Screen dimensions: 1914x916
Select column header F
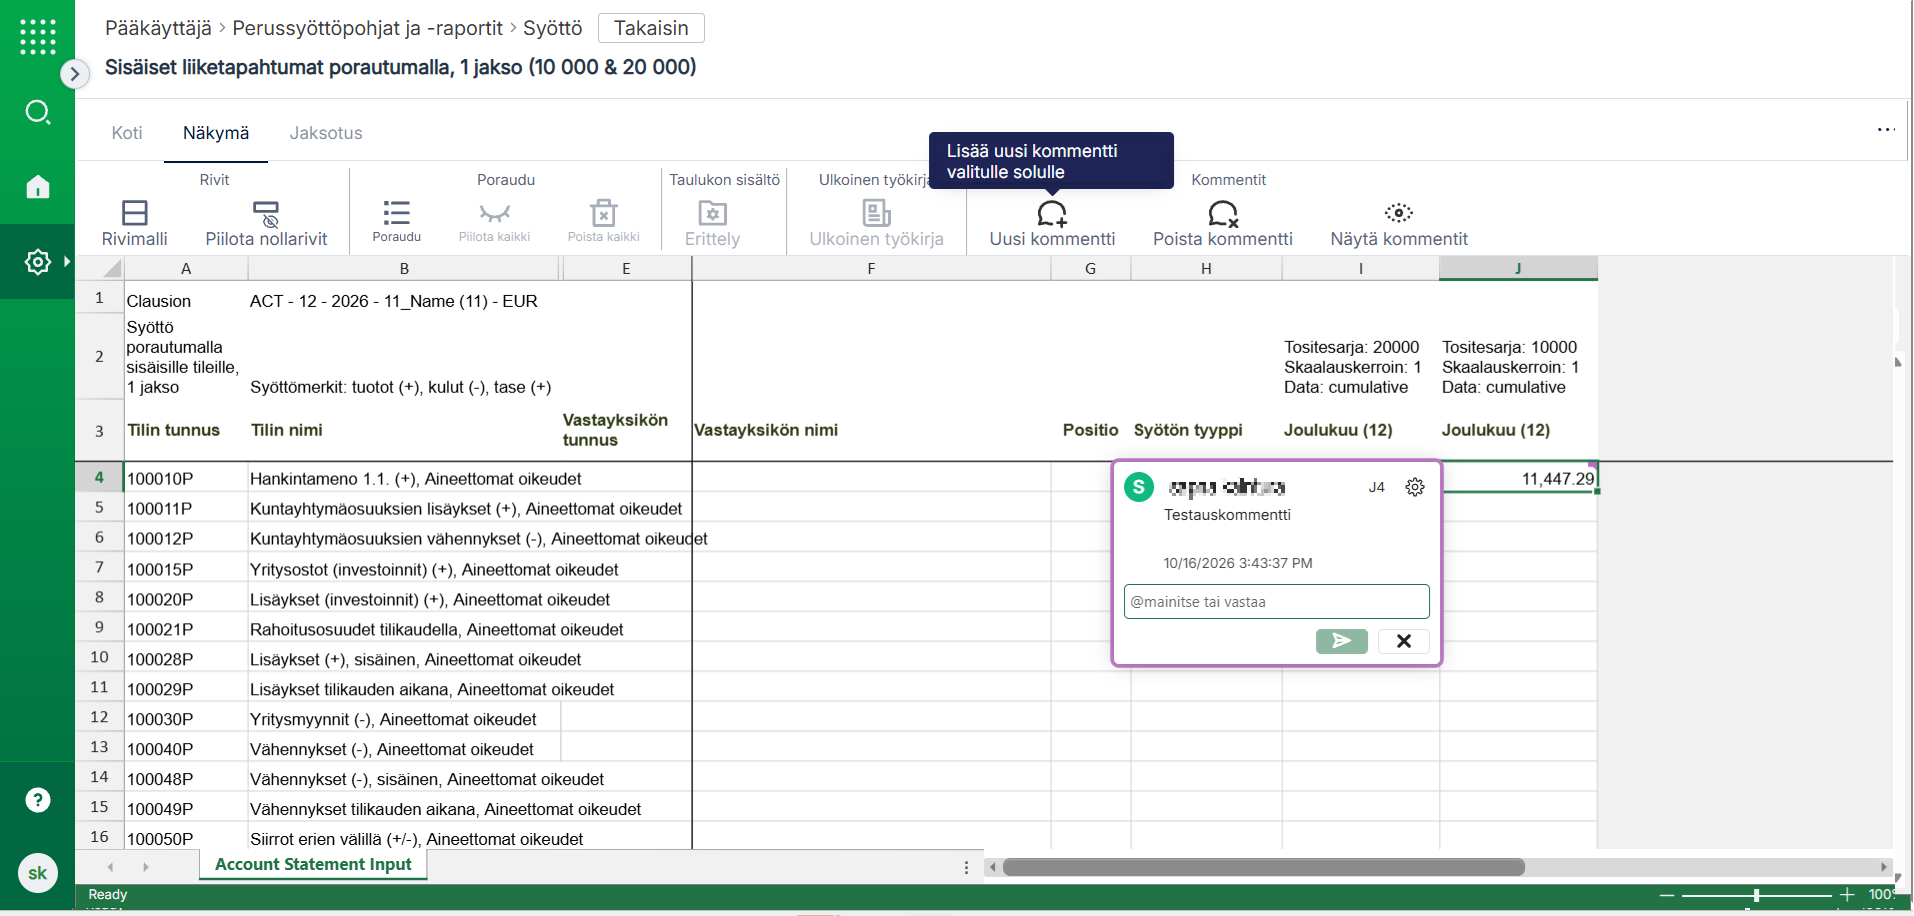(871, 268)
